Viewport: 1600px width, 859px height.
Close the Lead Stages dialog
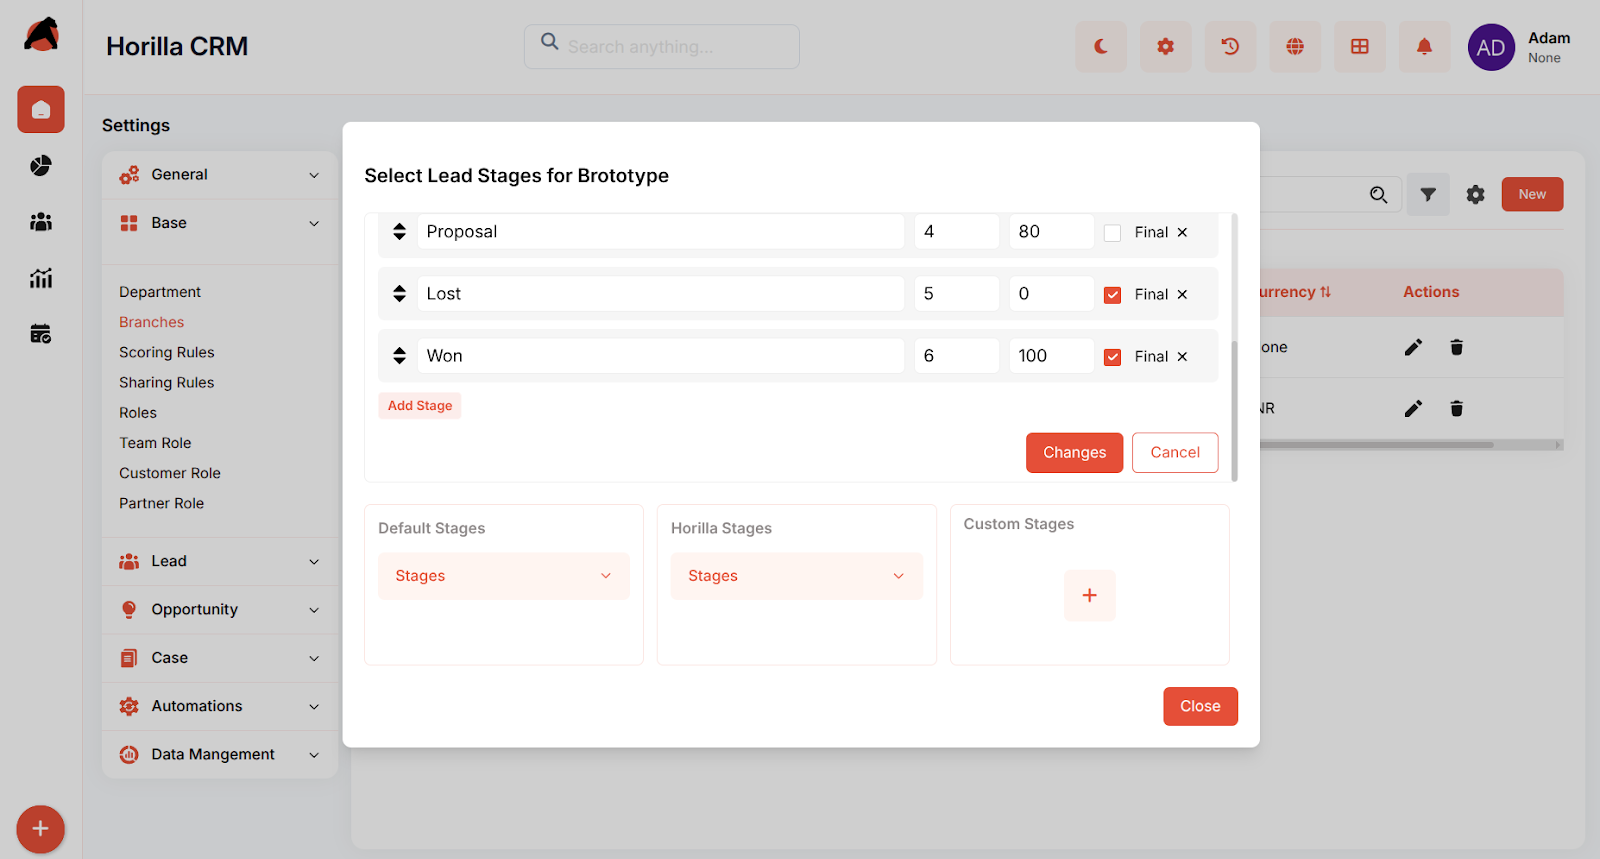click(1200, 706)
